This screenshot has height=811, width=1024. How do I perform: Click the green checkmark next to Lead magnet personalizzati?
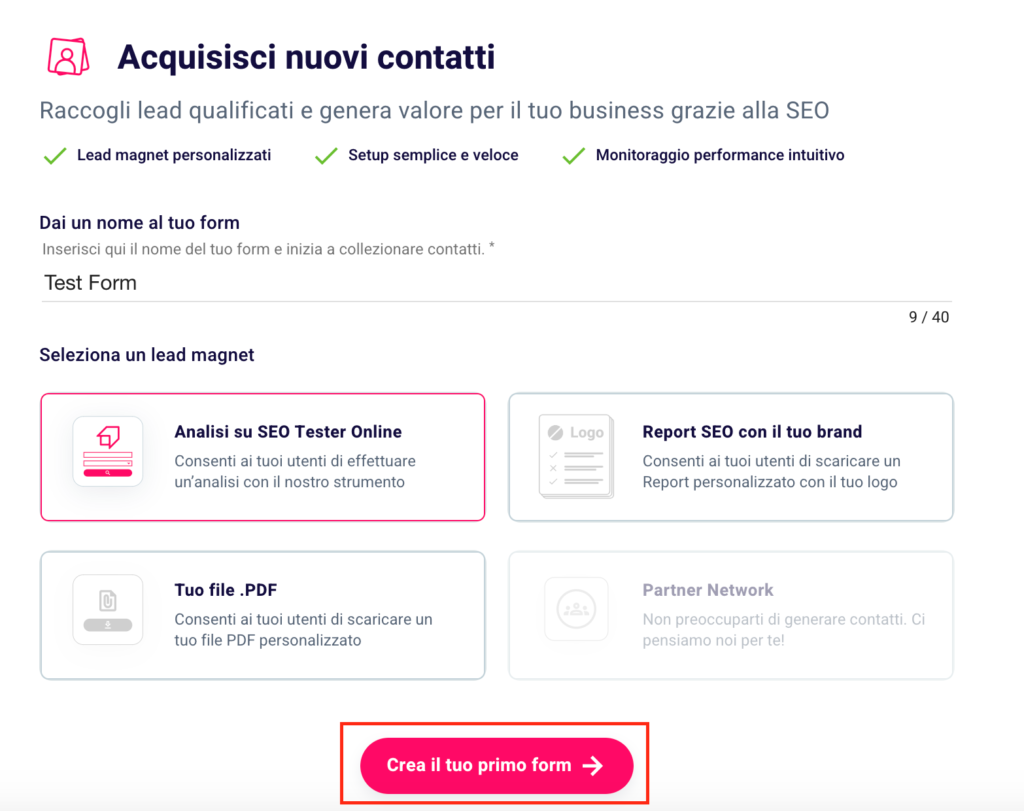[55, 156]
